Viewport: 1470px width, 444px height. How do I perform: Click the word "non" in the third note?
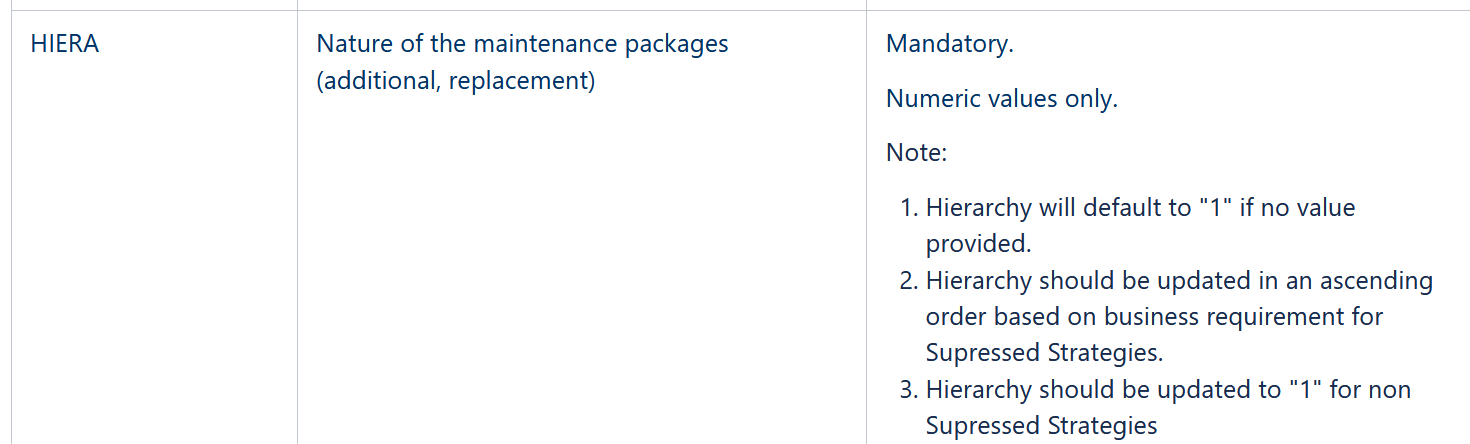pyautogui.click(x=1389, y=389)
